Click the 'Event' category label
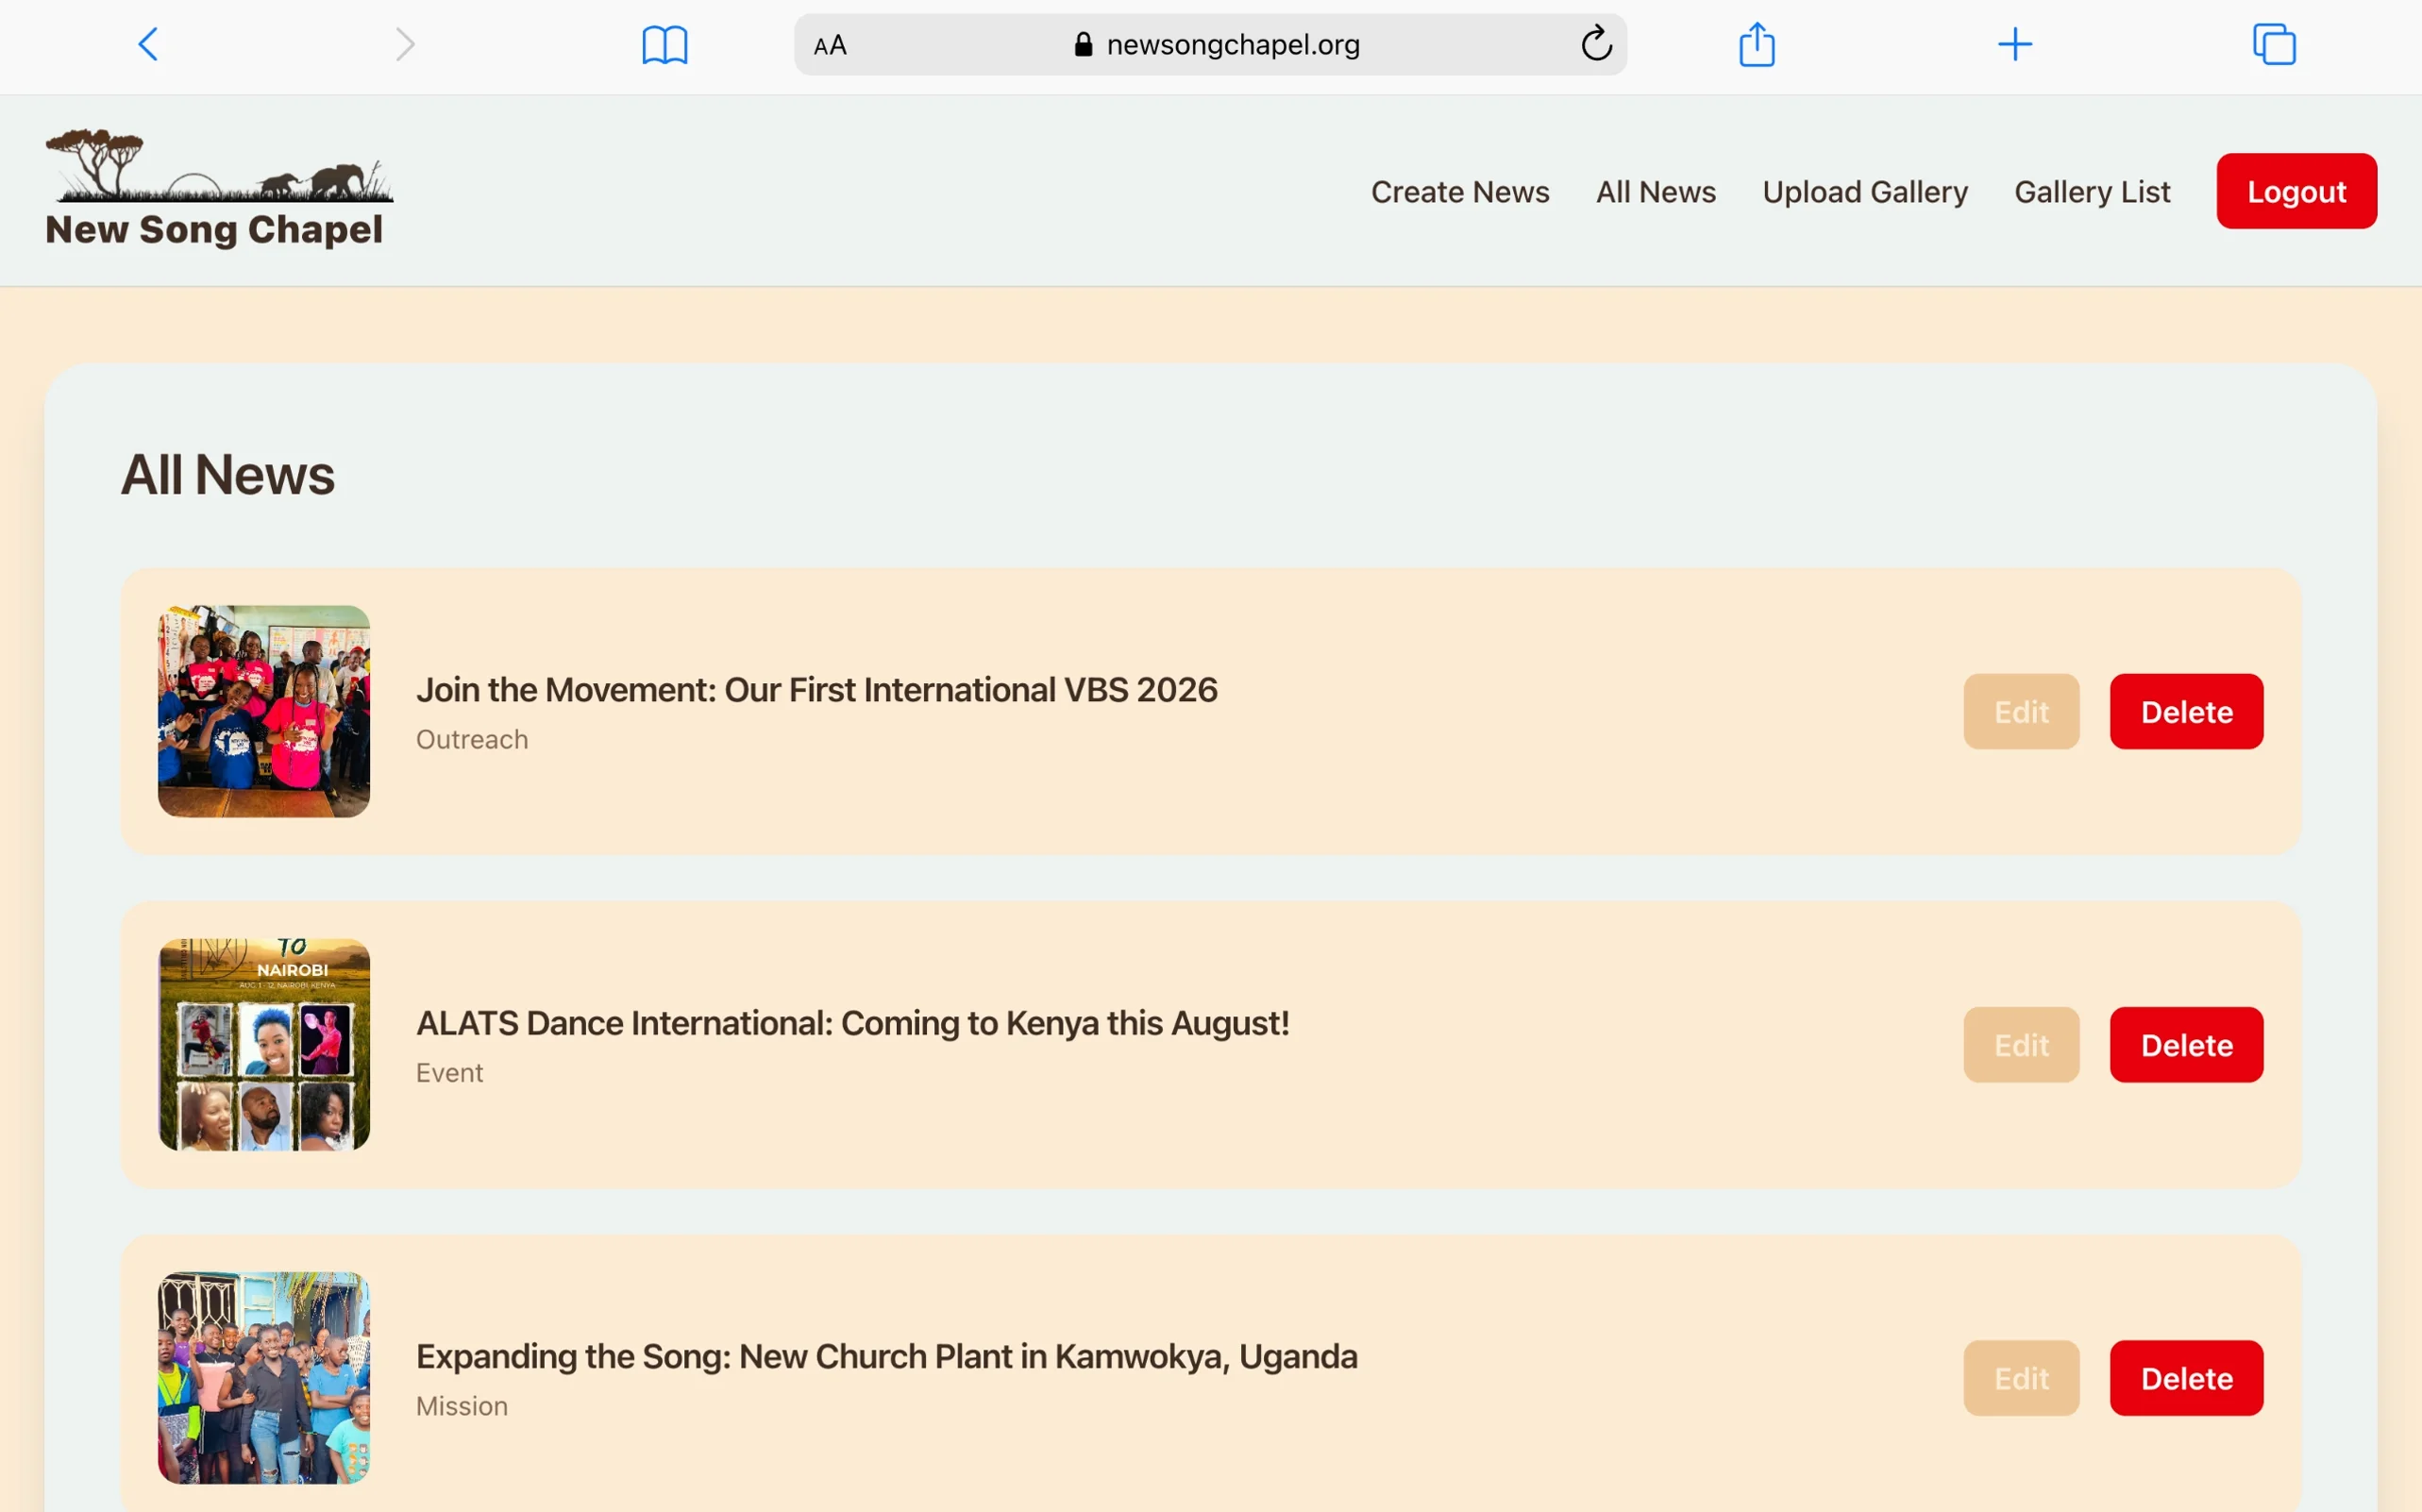 point(449,1072)
